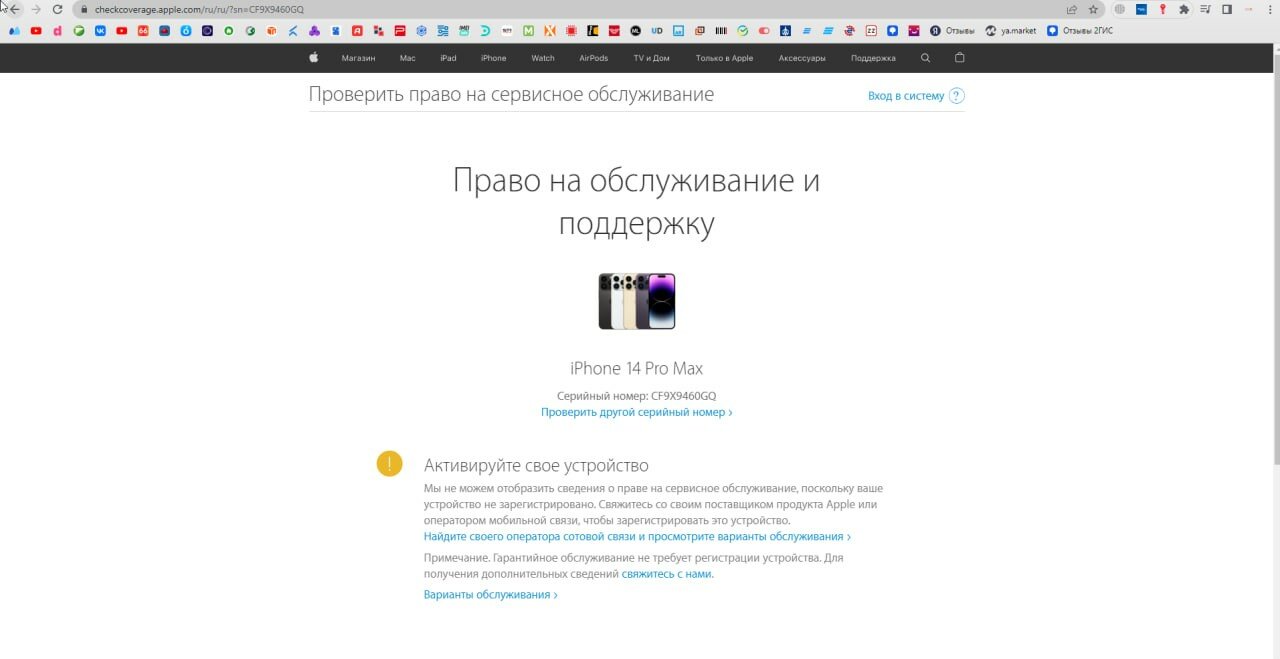Open search with the magnifier icon
This screenshot has width=1280, height=659.
pos(925,58)
